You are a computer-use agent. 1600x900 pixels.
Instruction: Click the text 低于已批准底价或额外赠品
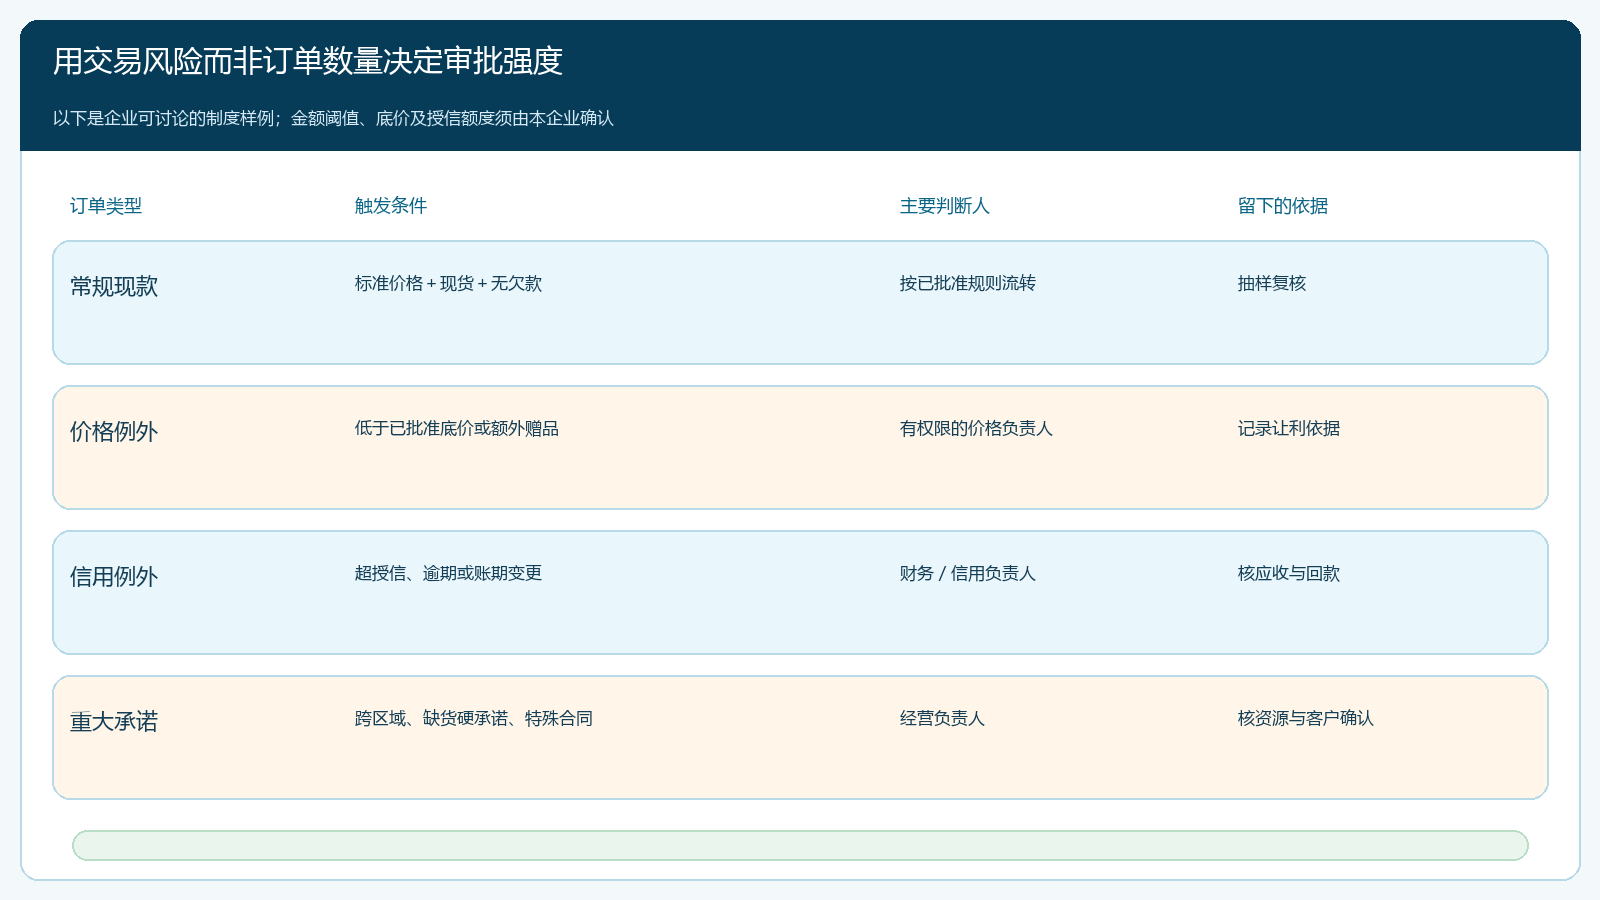457,428
